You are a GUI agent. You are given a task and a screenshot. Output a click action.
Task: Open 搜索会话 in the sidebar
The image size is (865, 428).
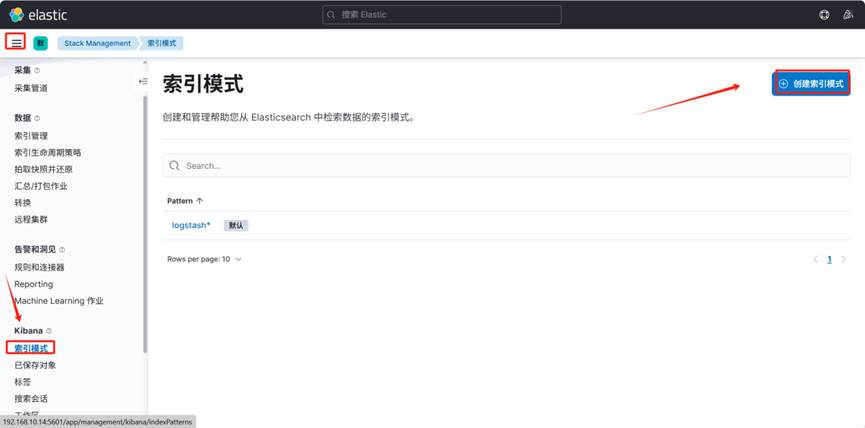click(x=31, y=398)
